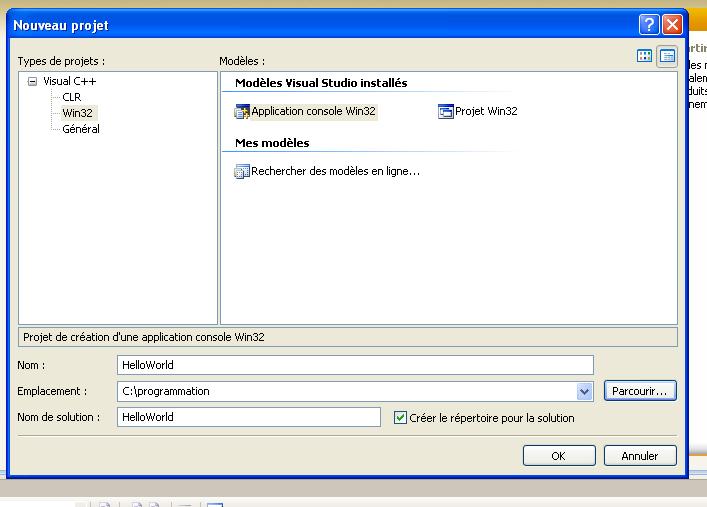Close the Nouveau projet dialog

coord(673,25)
